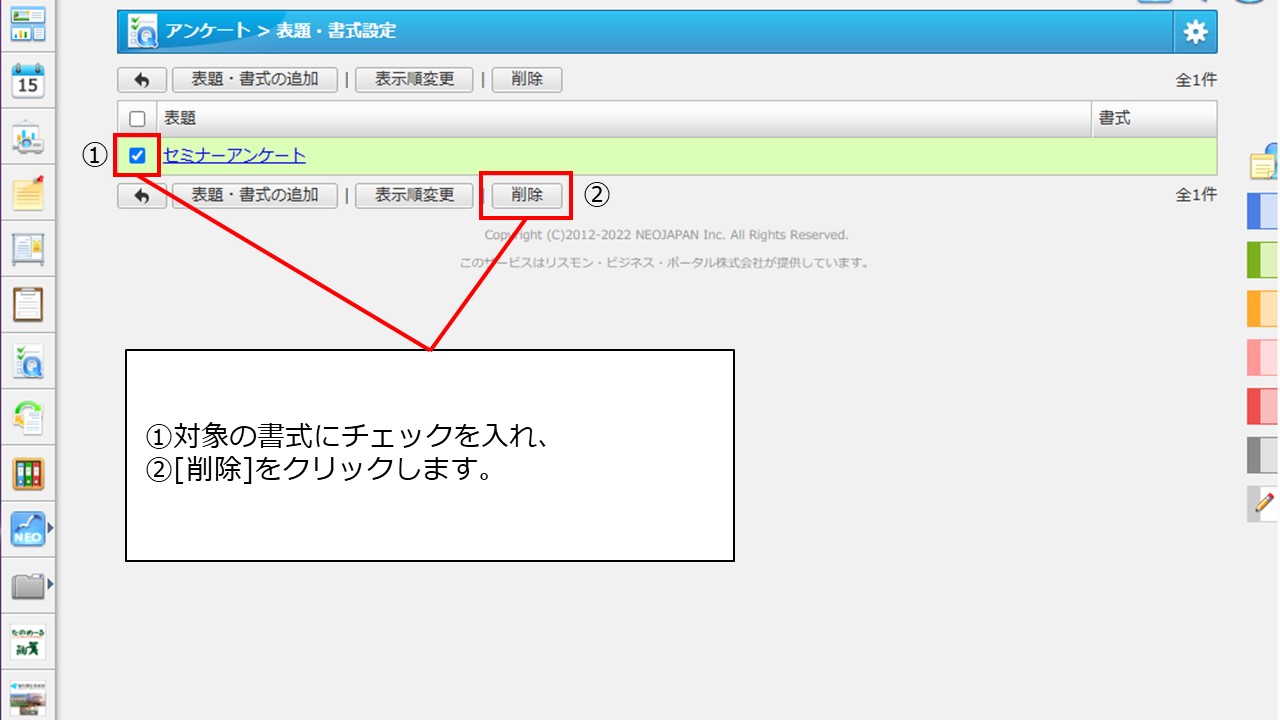This screenshot has height=720, width=1280.
Task: Click the bottom 表題・書式の追加 button
Action: (x=255, y=196)
